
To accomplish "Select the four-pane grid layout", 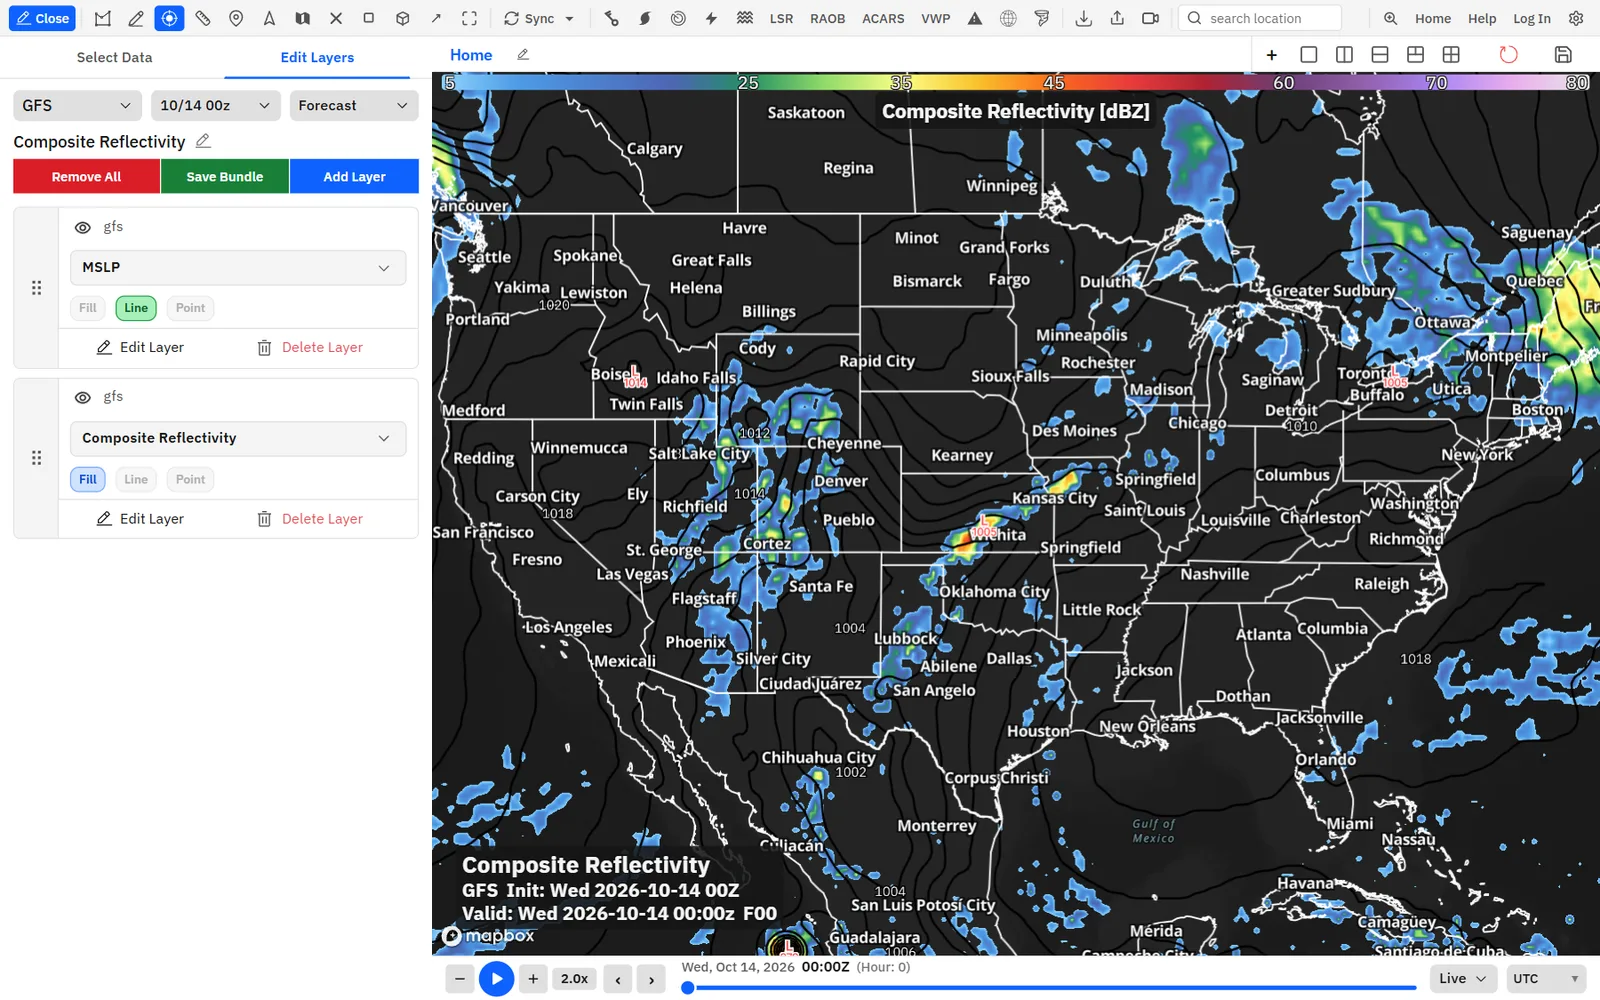I will click(x=1451, y=55).
